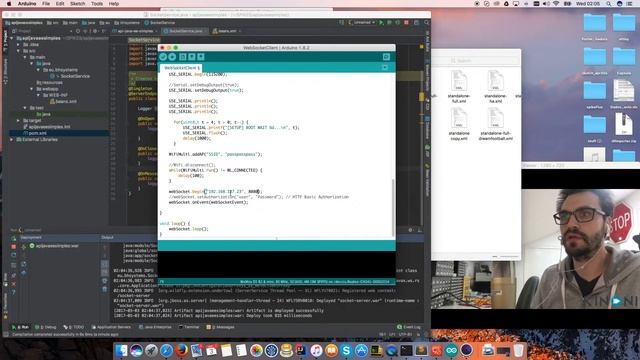This screenshot has width=640, height=360.
Task: Click the Apple menu icon
Action: 9,4
